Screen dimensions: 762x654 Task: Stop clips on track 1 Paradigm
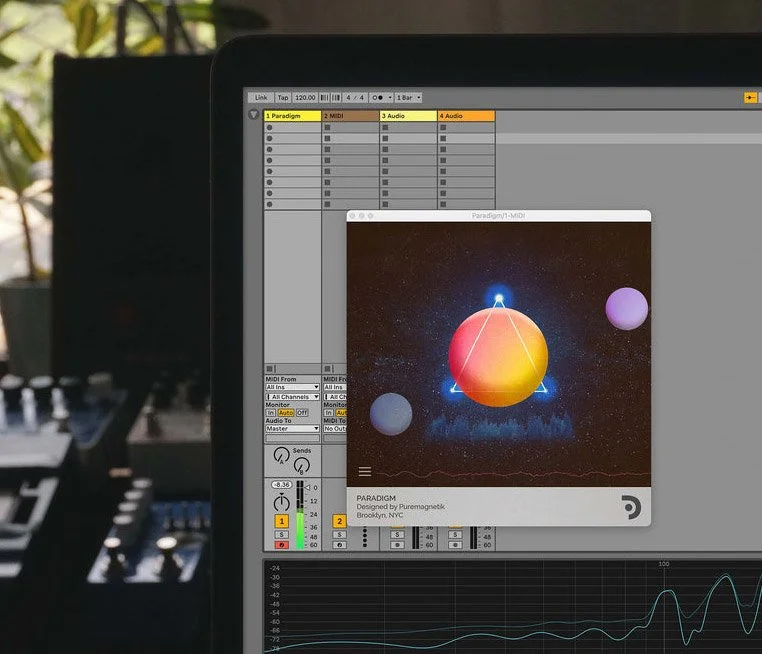click(269, 368)
